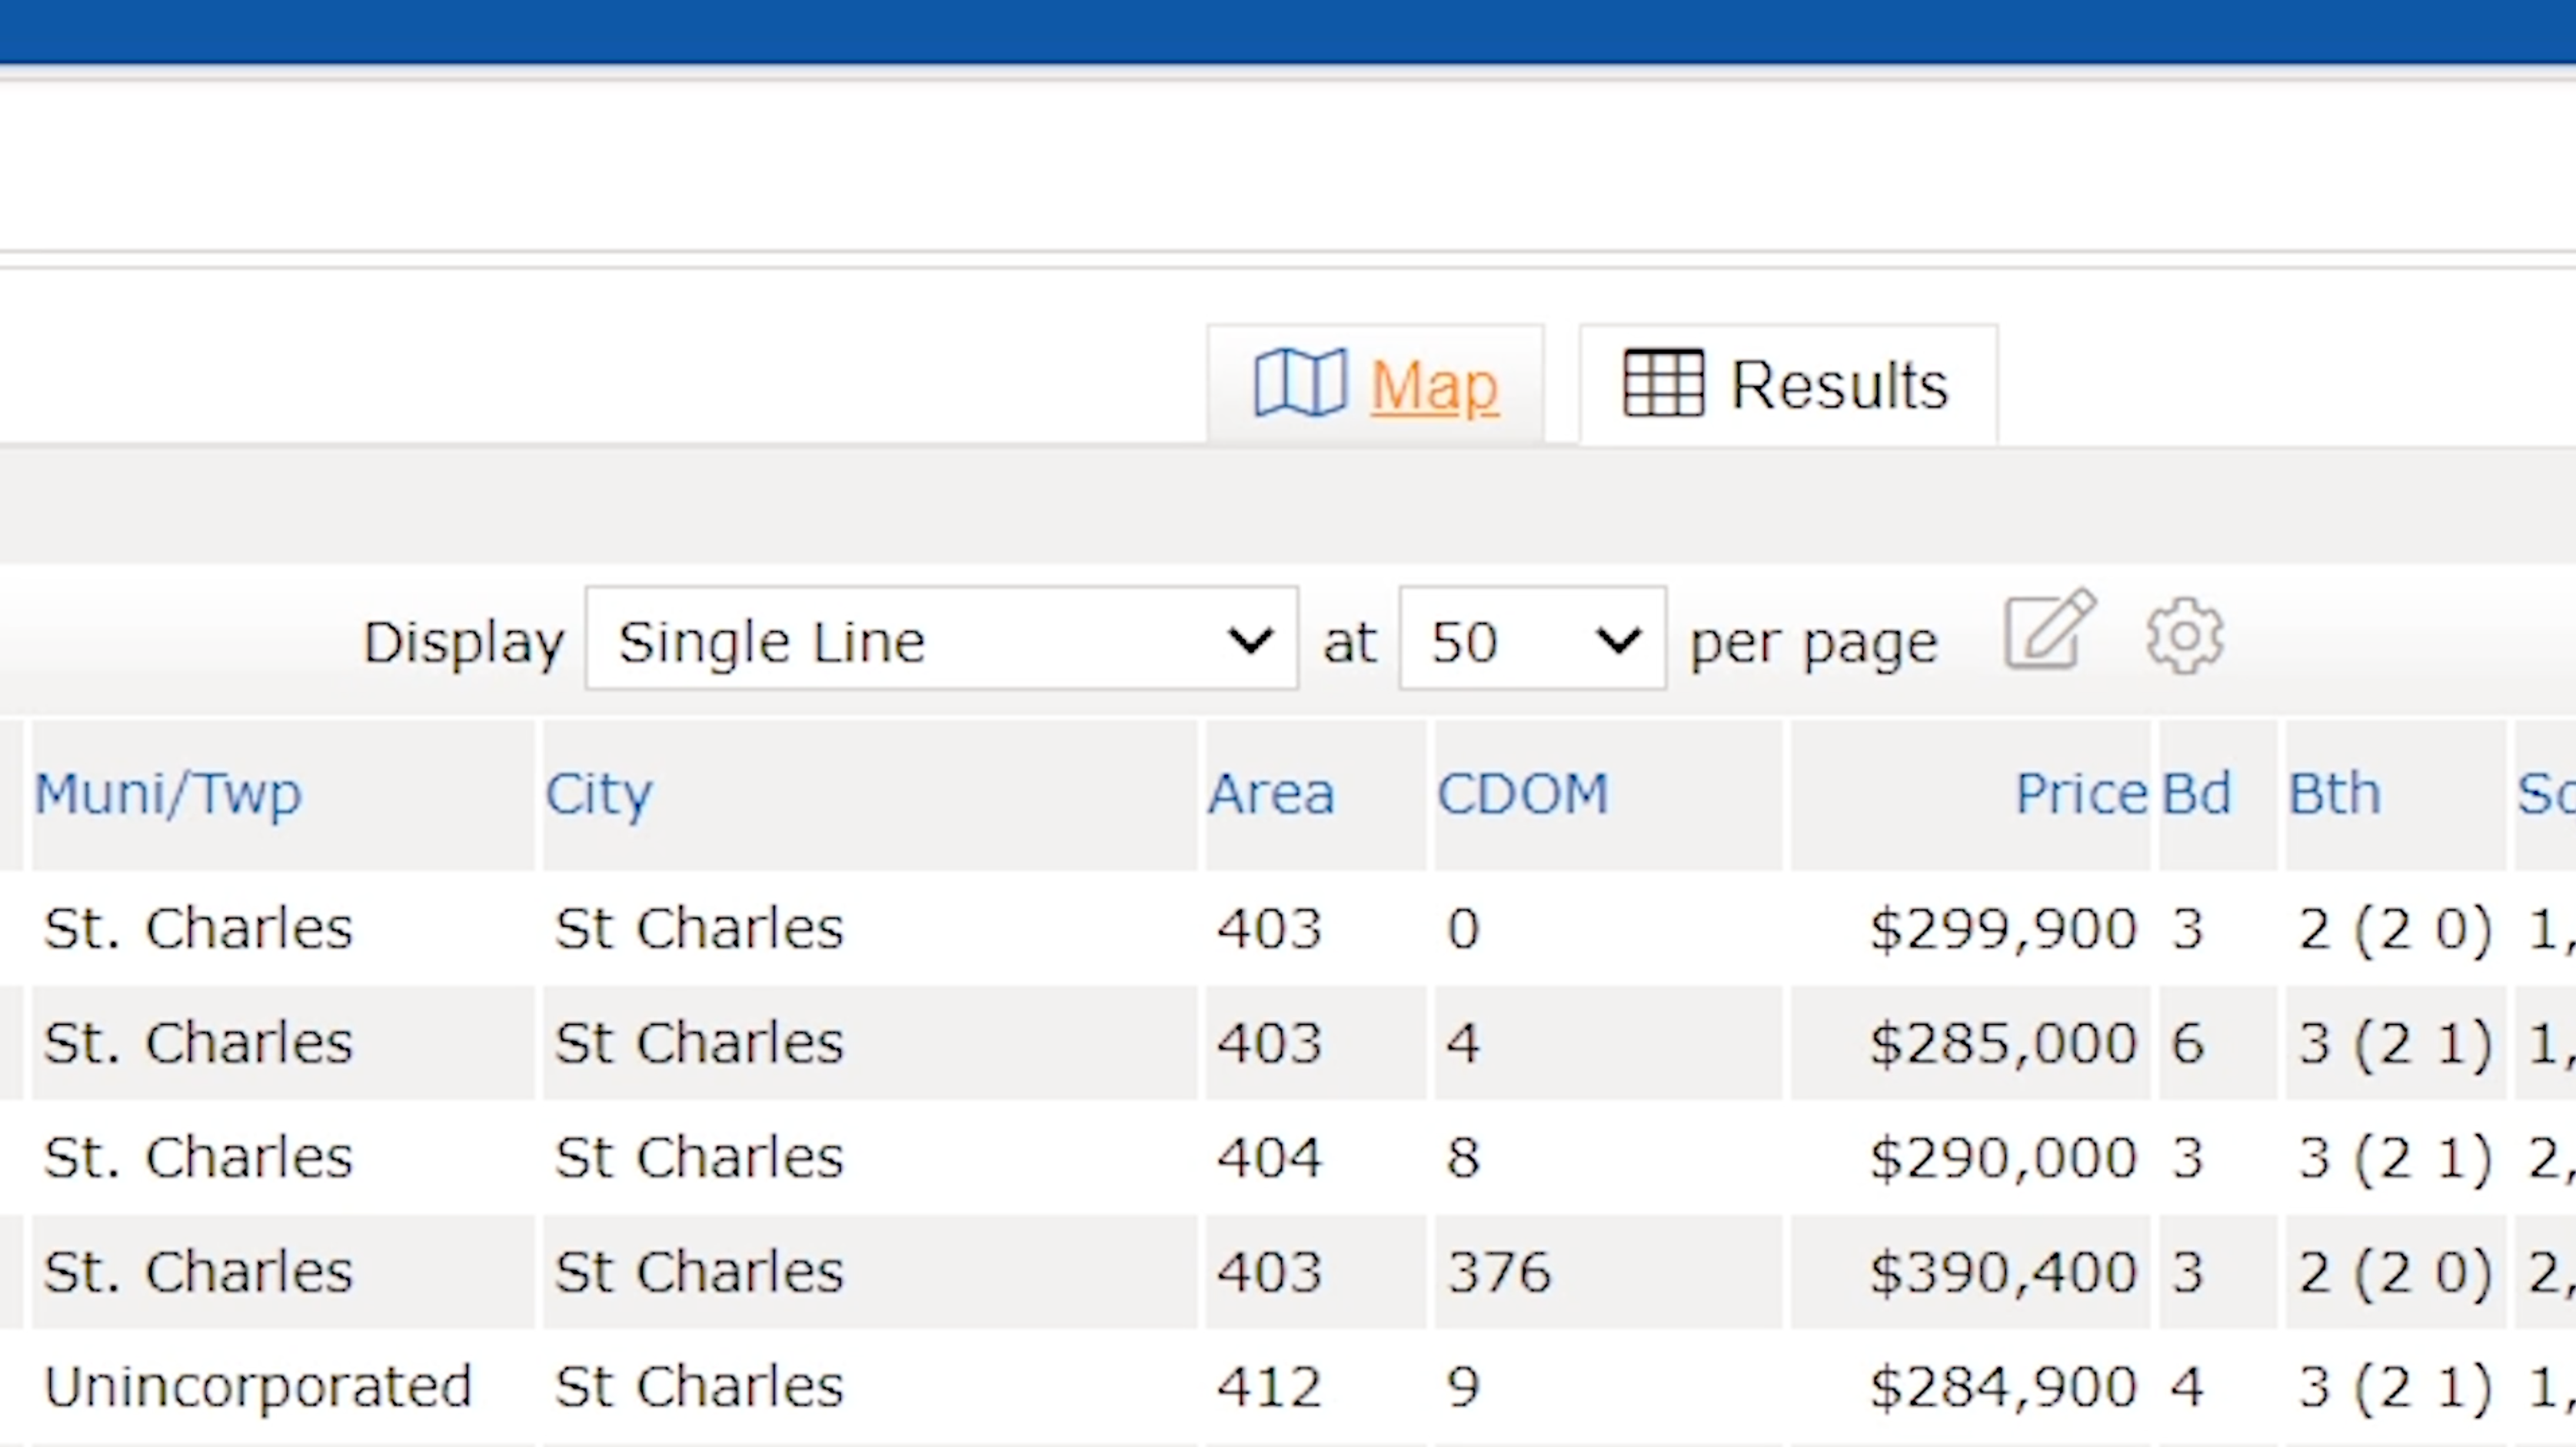2576x1447 pixels.
Task: Click the edit pencil icon
Action: [2049, 630]
